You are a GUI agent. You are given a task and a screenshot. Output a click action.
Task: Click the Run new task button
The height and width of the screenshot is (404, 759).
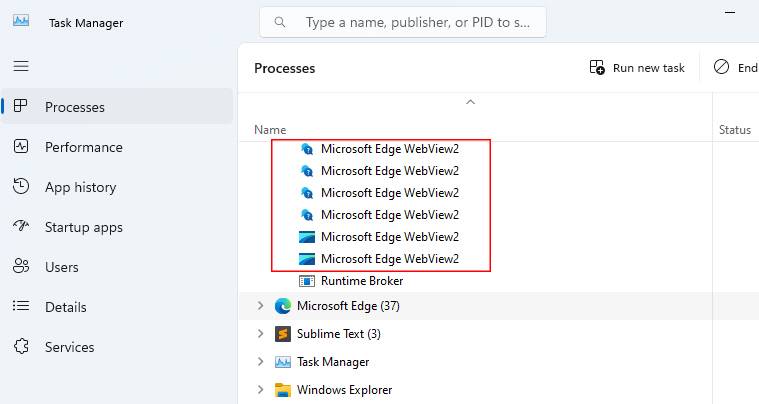point(638,68)
